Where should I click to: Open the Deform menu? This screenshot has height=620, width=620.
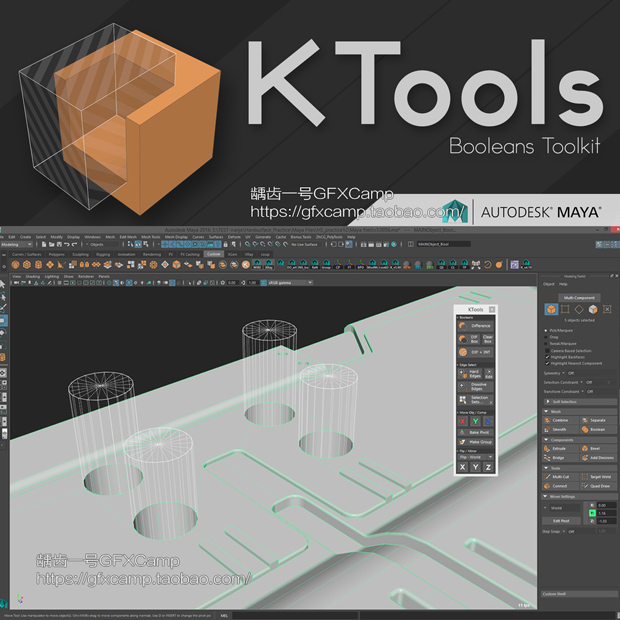point(234,237)
